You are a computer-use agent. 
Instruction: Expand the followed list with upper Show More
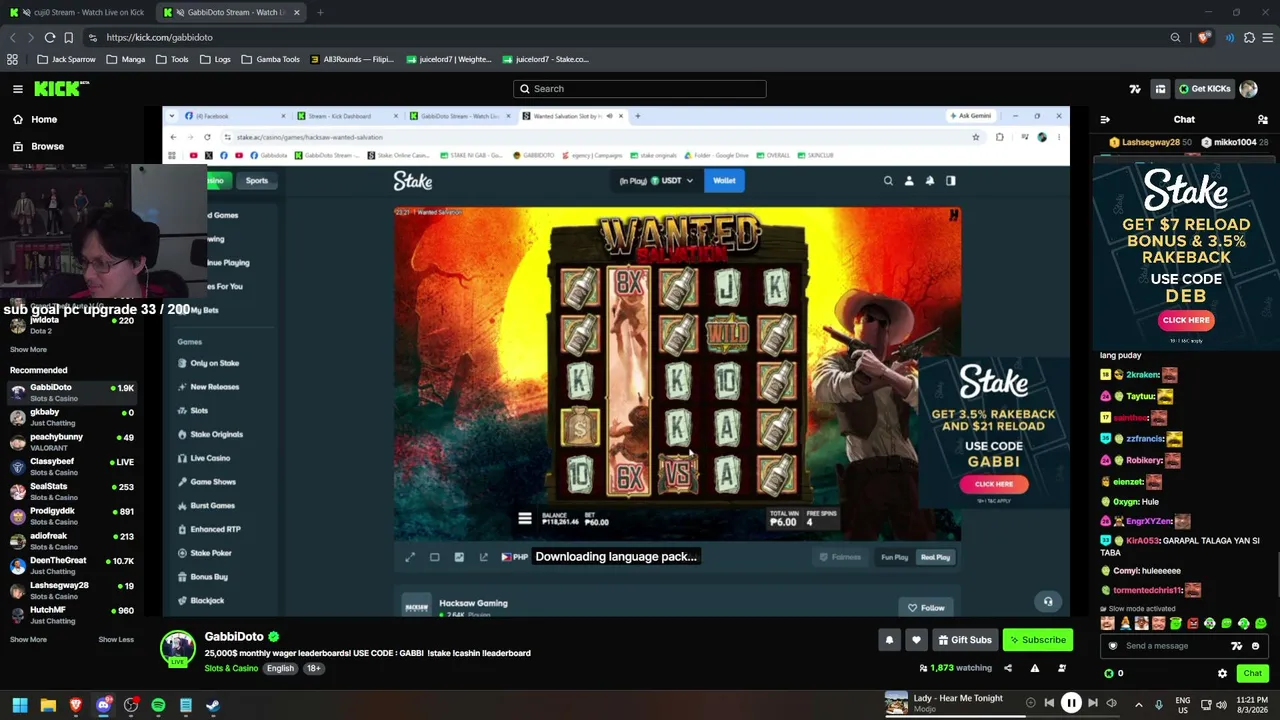click(x=28, y=349)
